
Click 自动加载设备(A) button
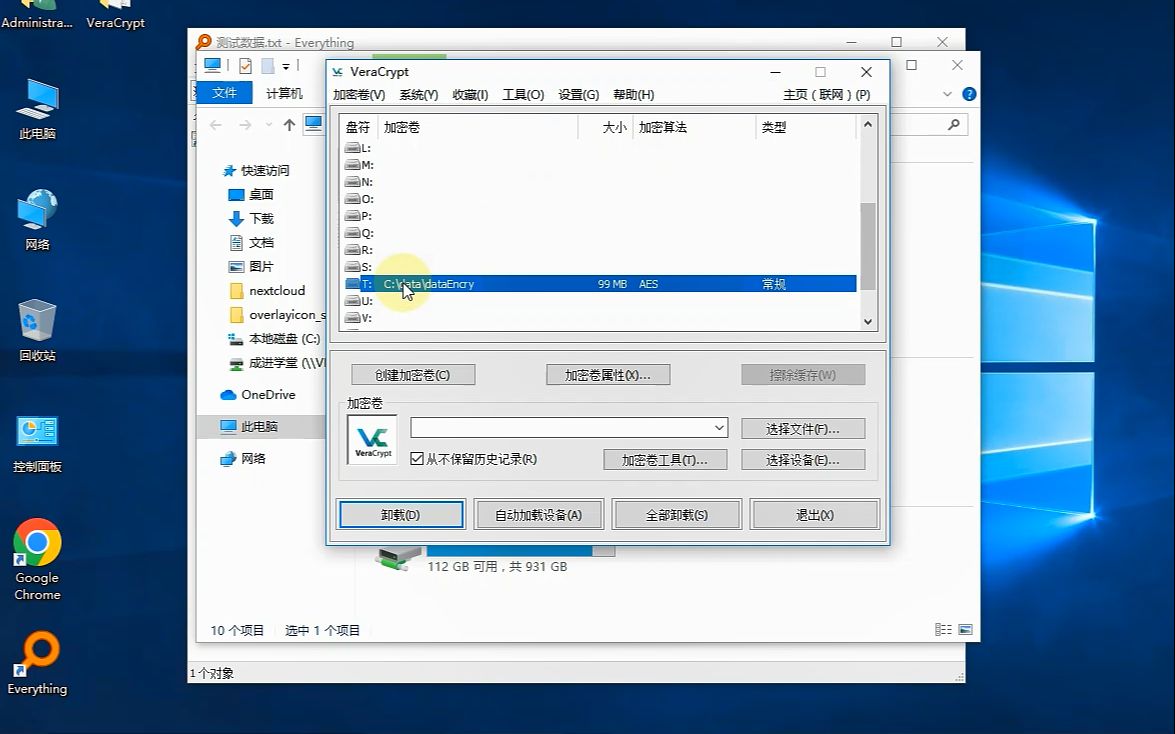539,515
